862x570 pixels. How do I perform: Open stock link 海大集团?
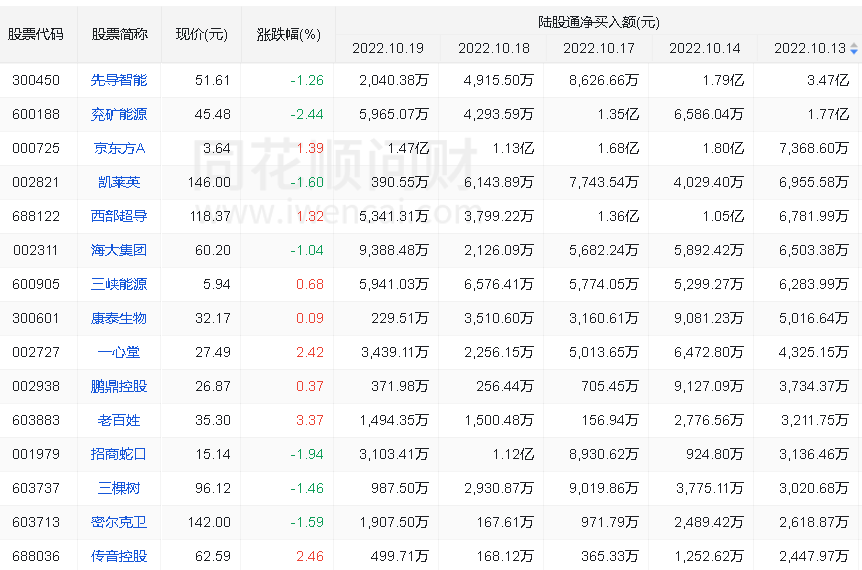point(119,250)
